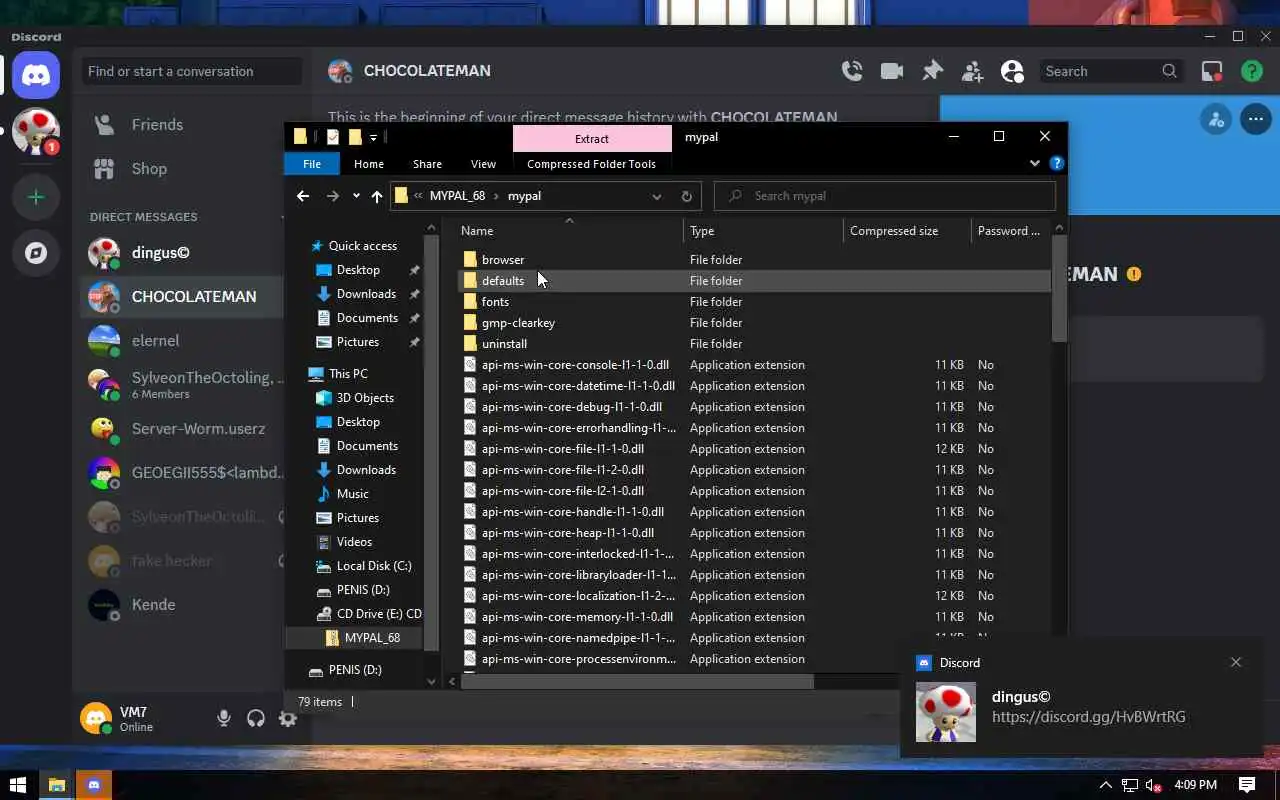Sort by Compressed size column

click(x=907, y=231)
